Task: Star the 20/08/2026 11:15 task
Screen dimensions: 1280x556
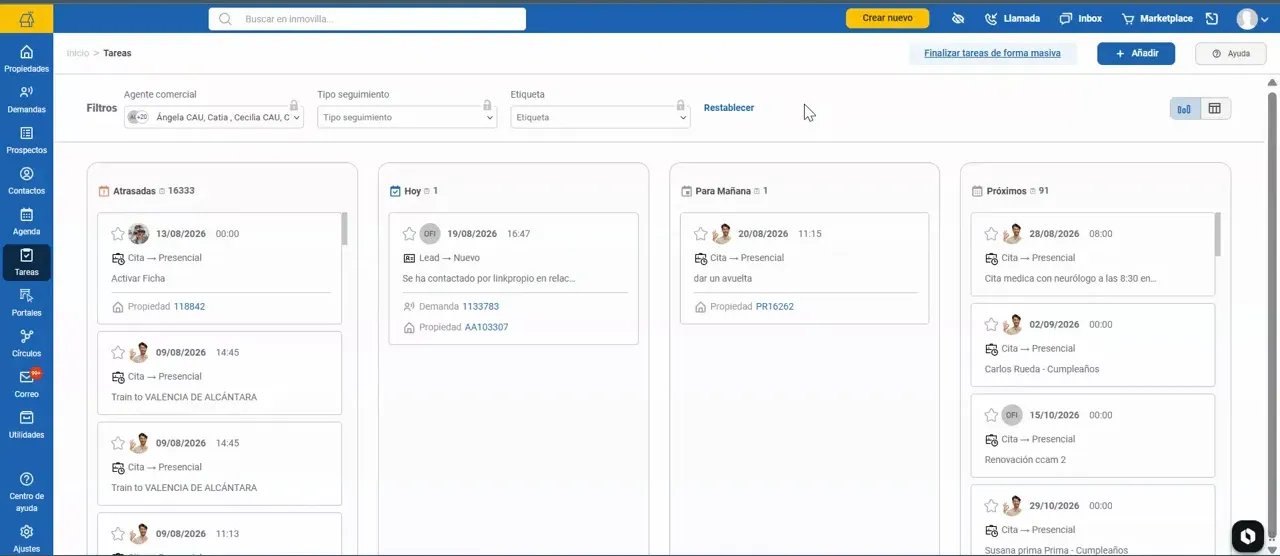Action: pos(700,234)
